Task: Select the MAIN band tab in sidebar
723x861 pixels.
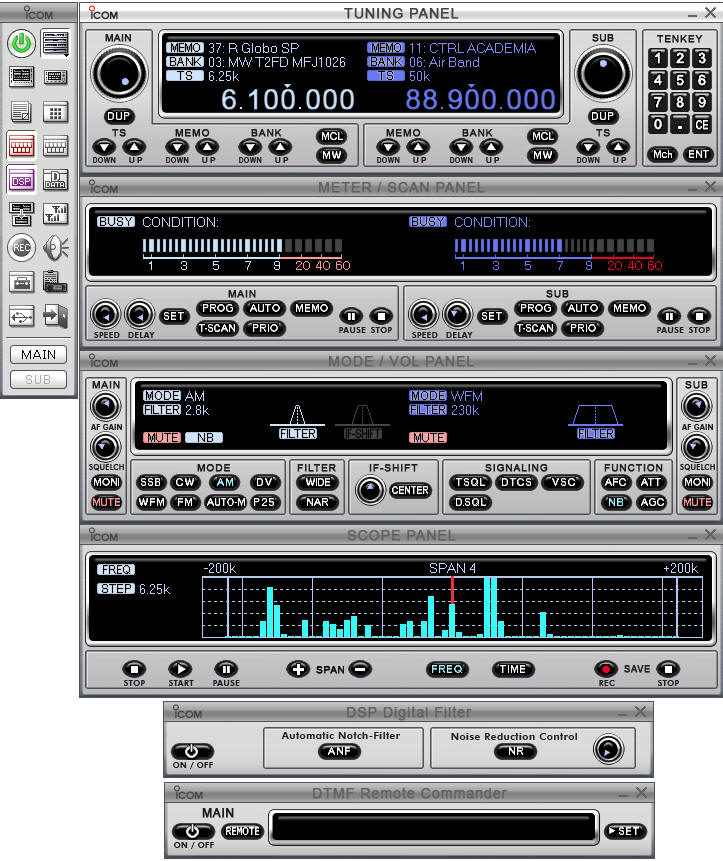Action: (x=38, y=354)
